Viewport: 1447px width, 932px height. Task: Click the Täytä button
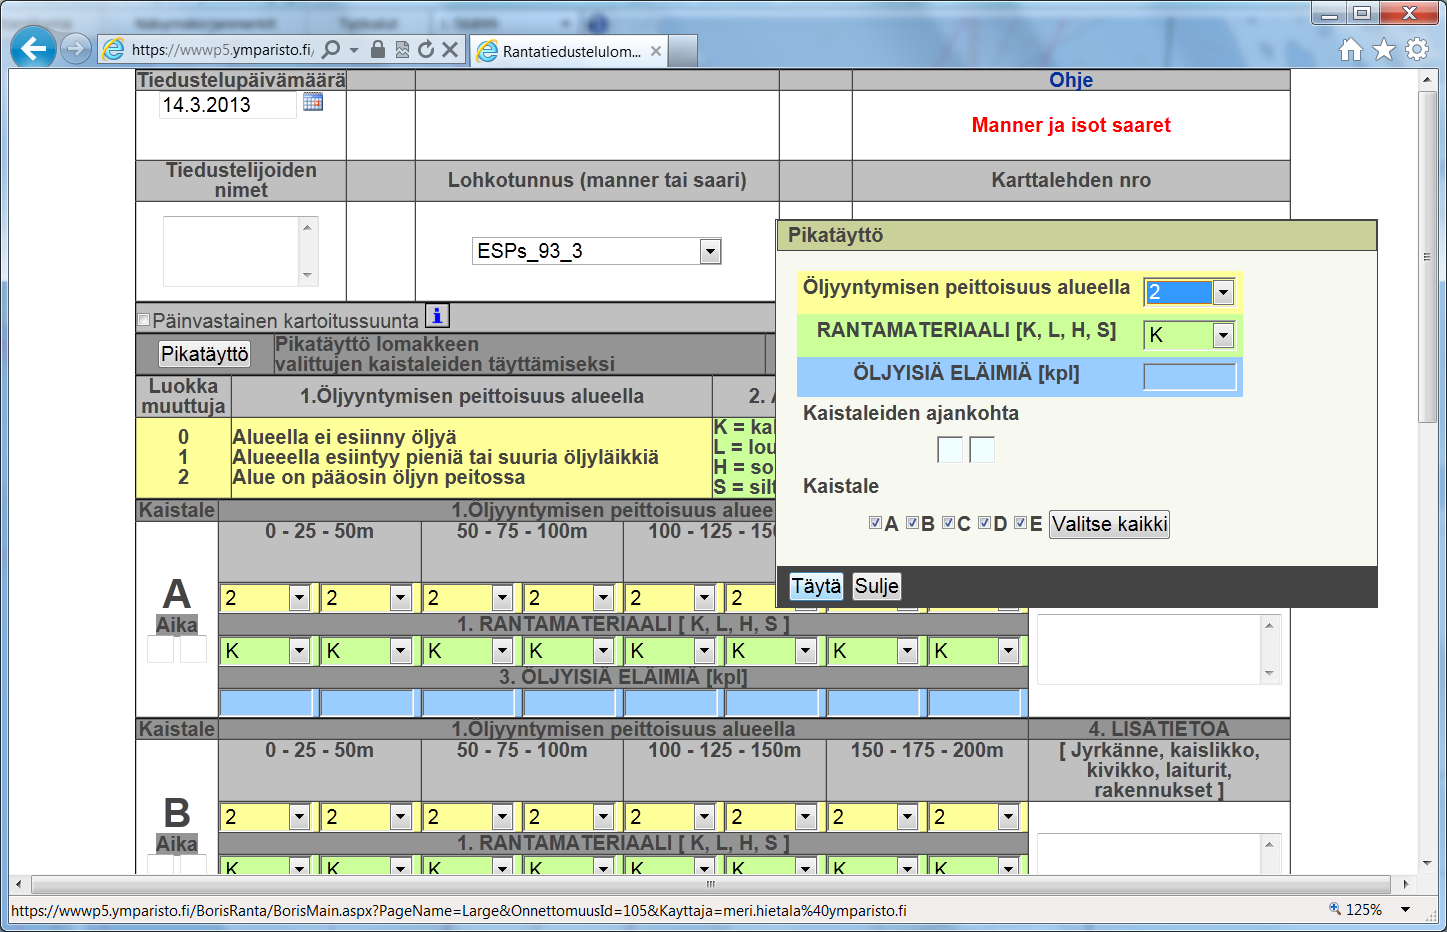tap(816, 586)
